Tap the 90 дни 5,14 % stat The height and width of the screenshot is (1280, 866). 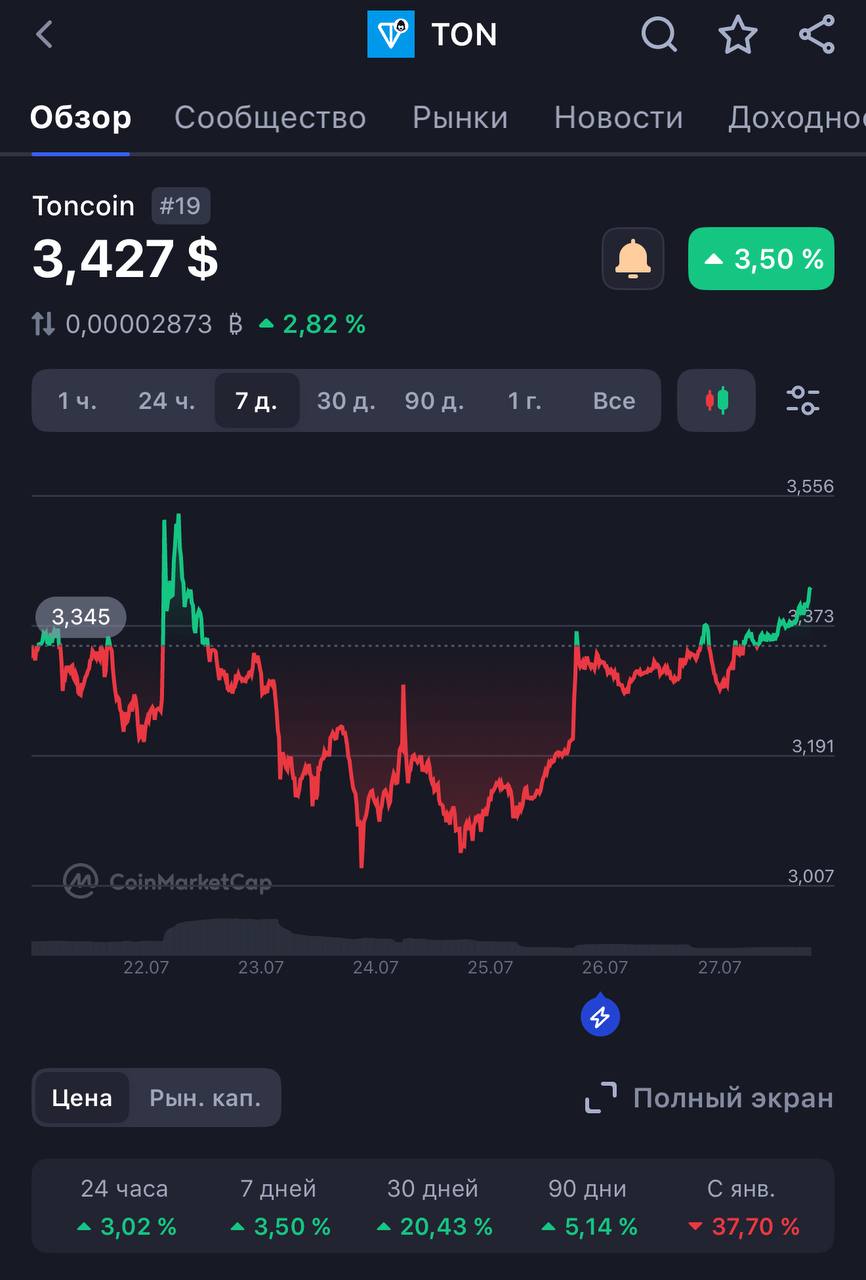[x=588, y=1208]
